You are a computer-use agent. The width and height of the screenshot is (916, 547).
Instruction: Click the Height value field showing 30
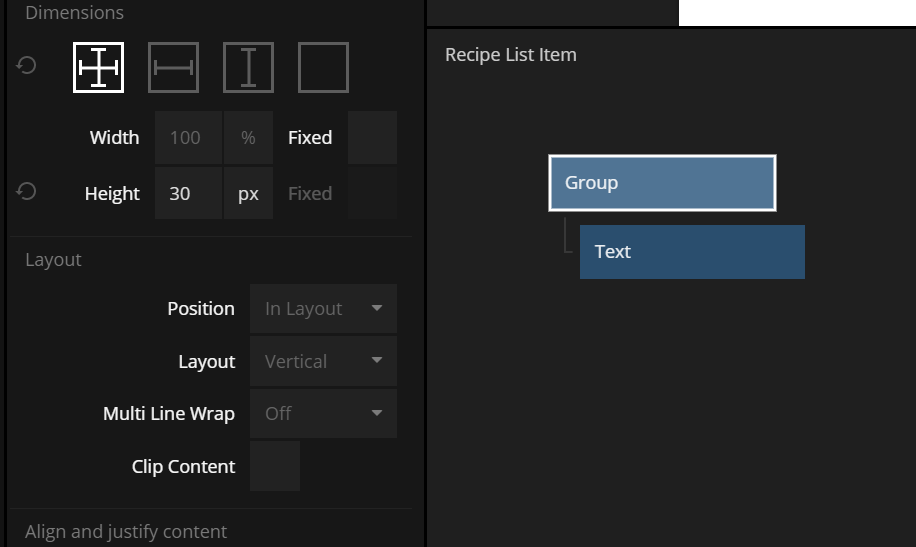click(x=188, y=194)
